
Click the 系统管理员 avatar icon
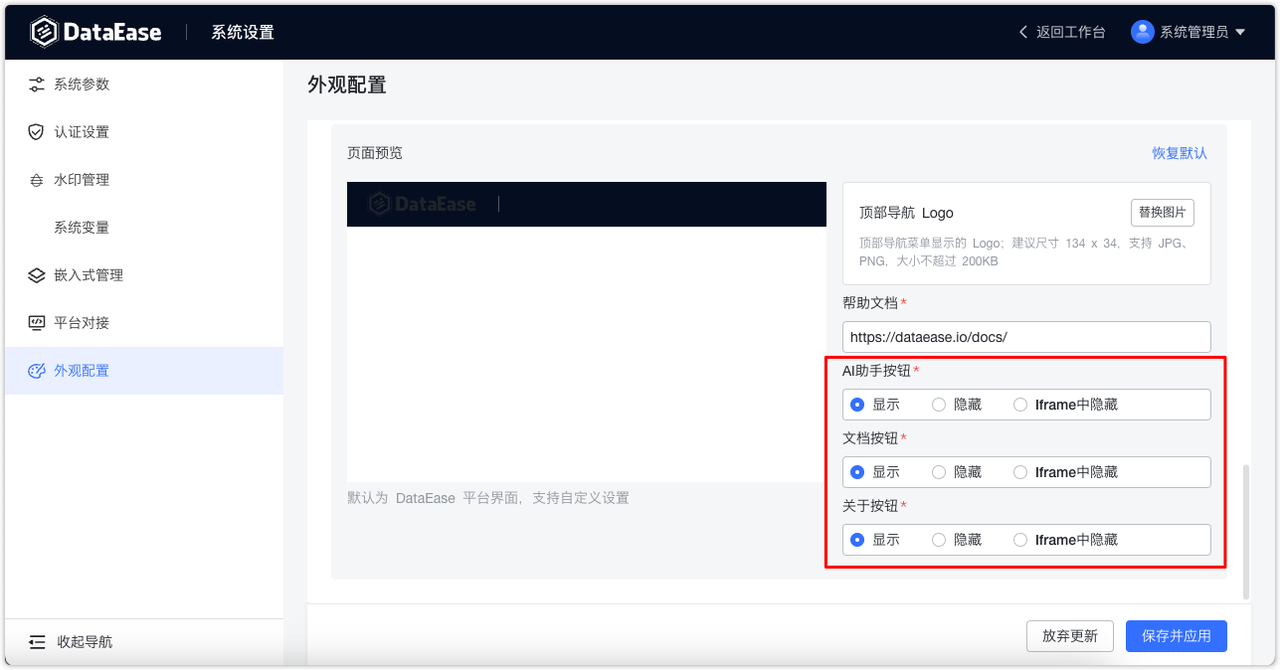(x=1142, y=31)
